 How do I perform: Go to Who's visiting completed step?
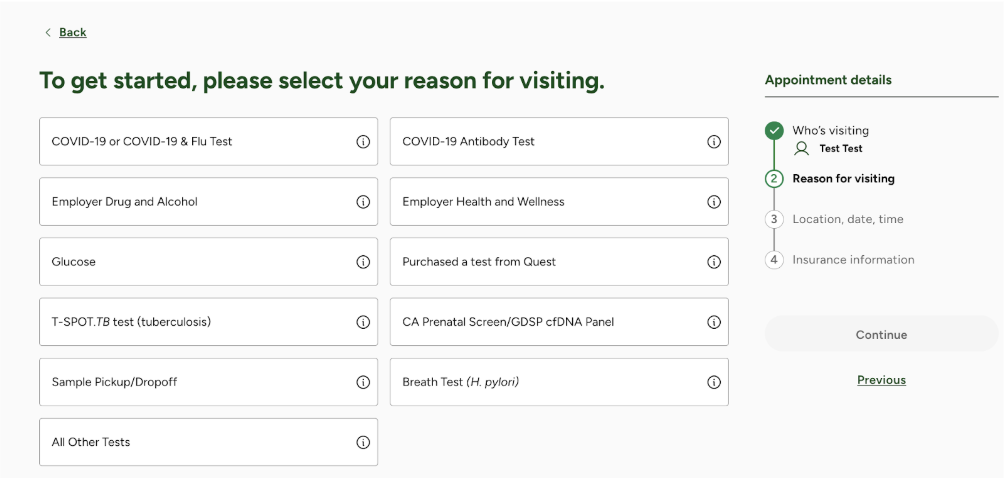pos(831,130)
